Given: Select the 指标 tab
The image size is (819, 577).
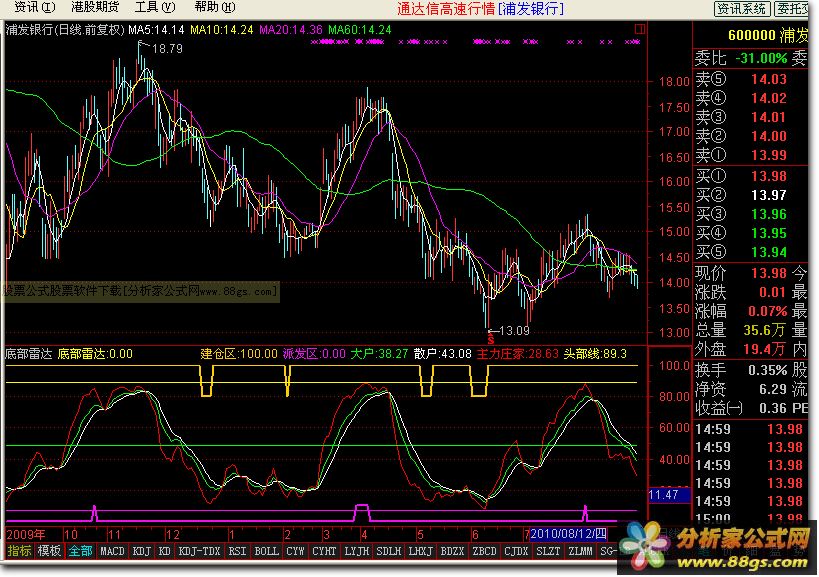Looking at the screenshot, I should tap(19, 550).
